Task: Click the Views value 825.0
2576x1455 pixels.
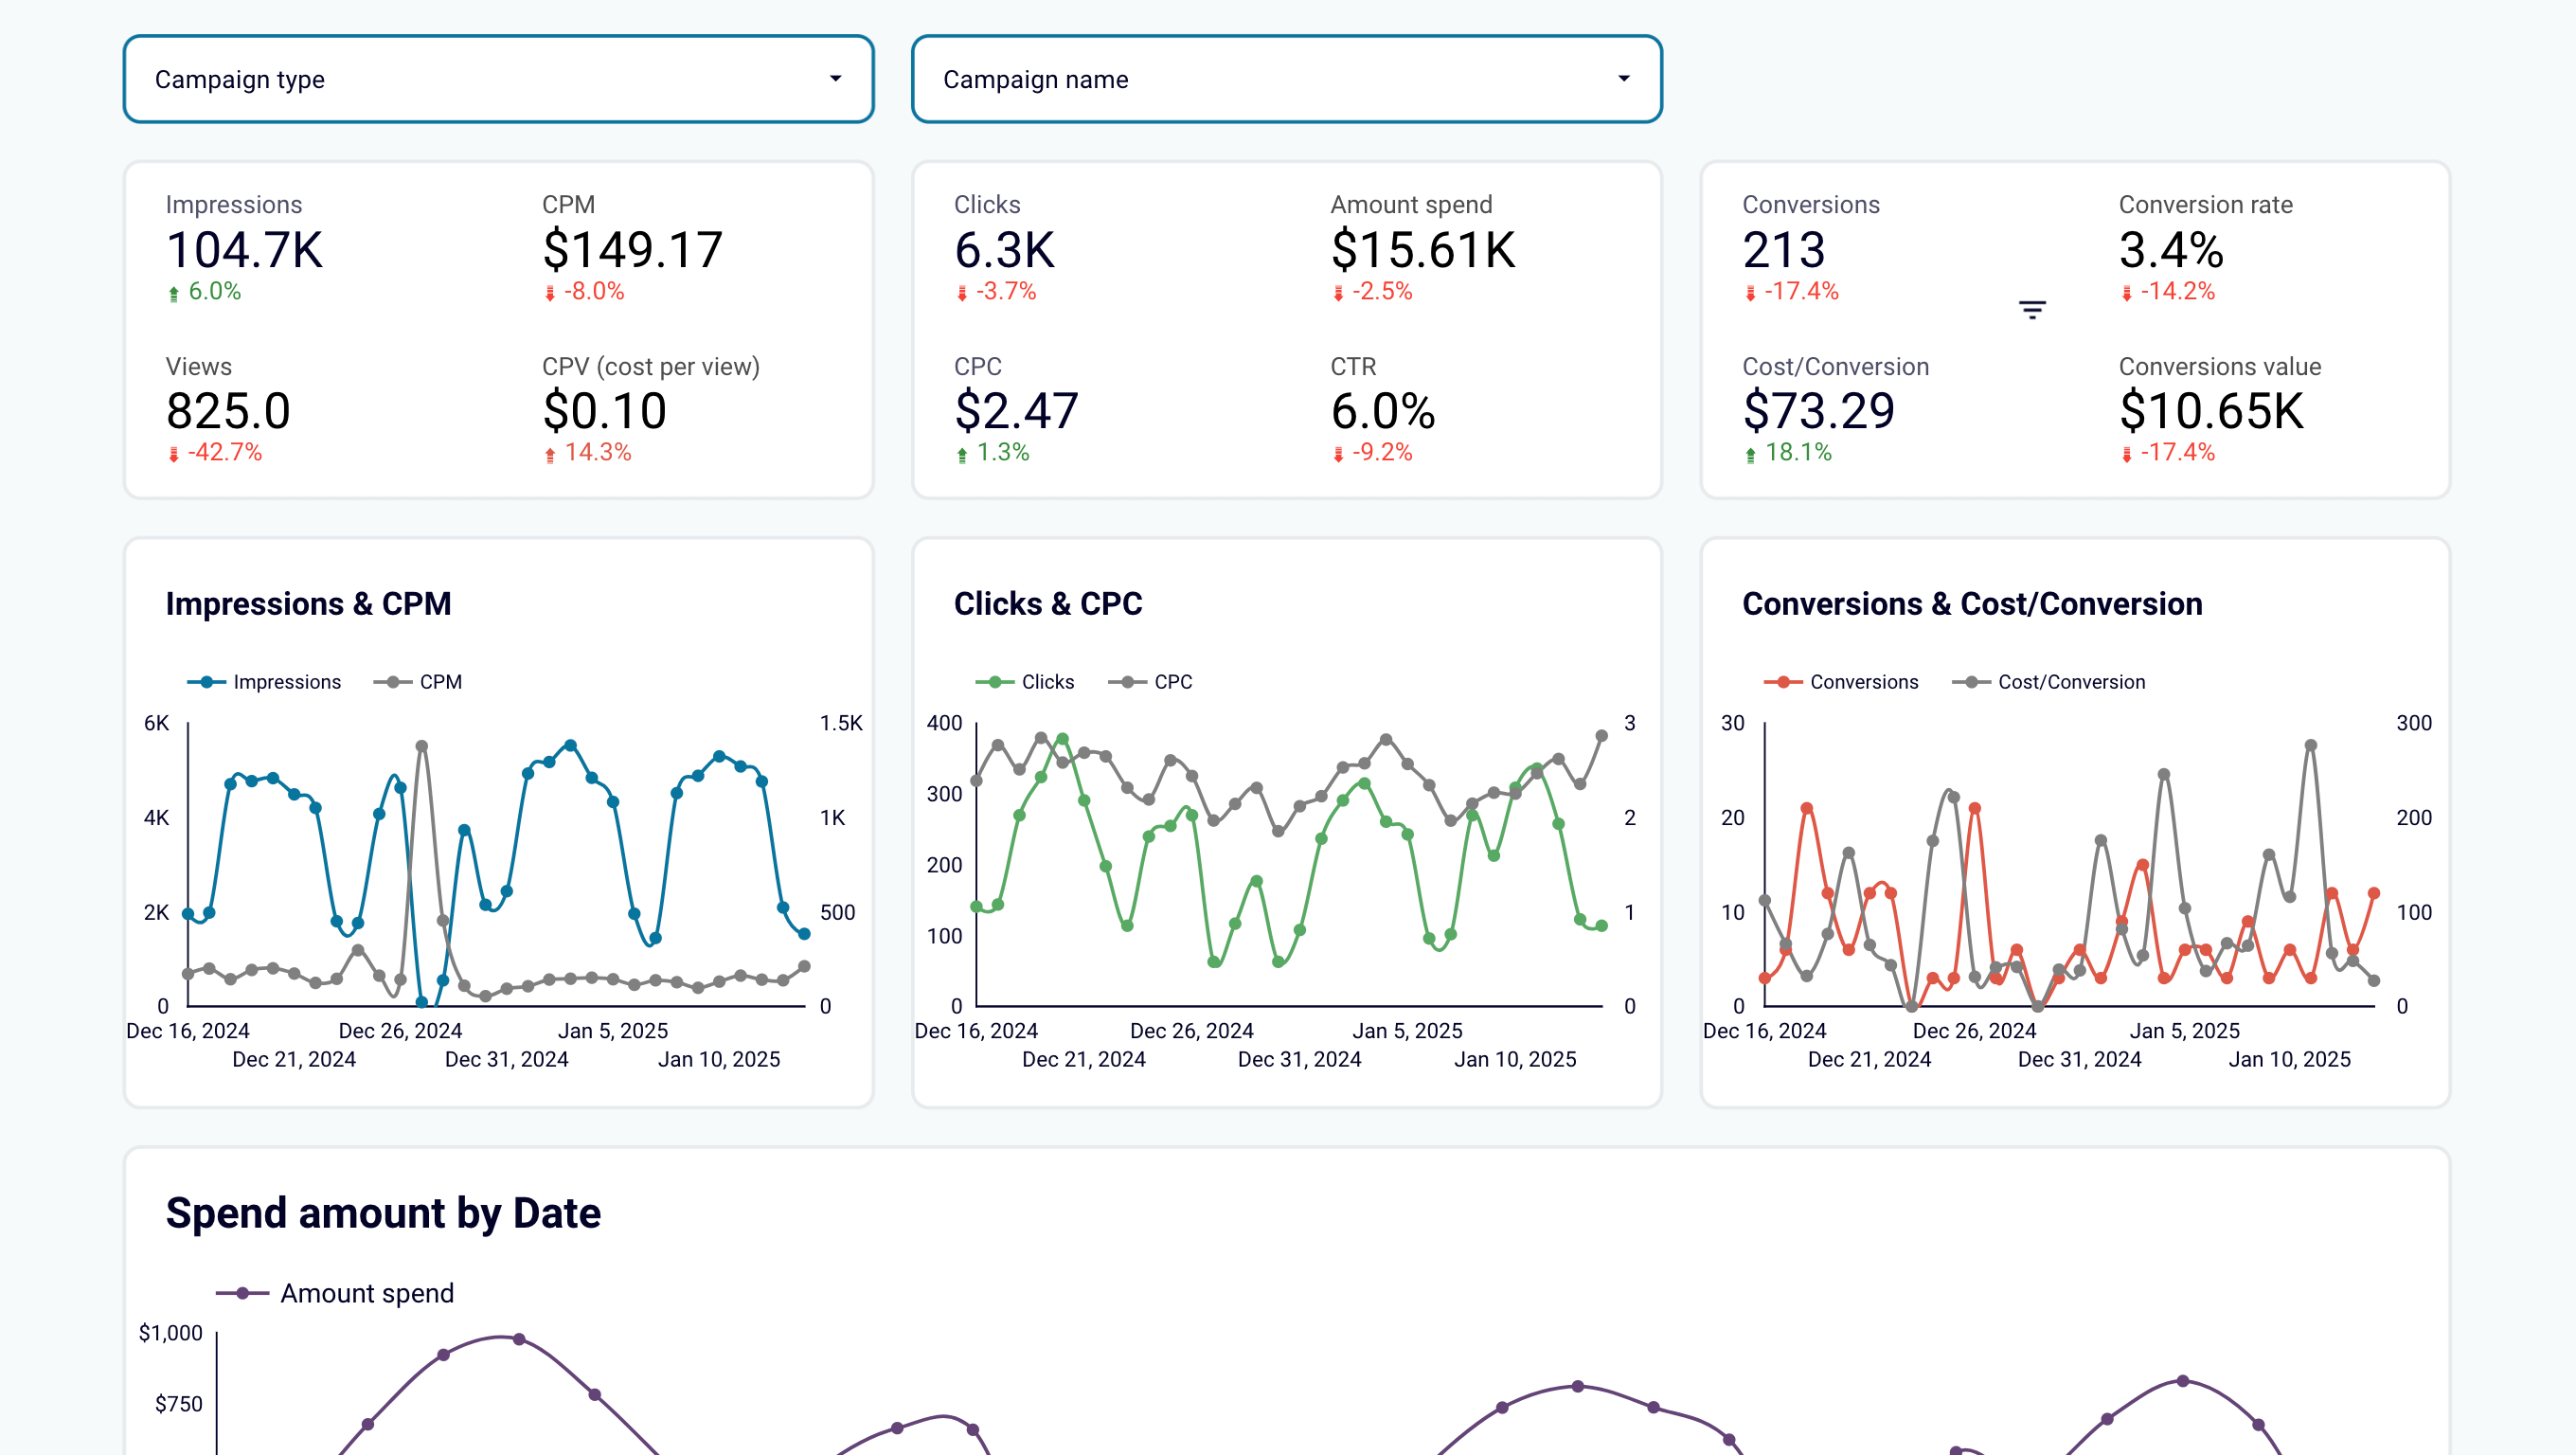Action: point(228,411)
